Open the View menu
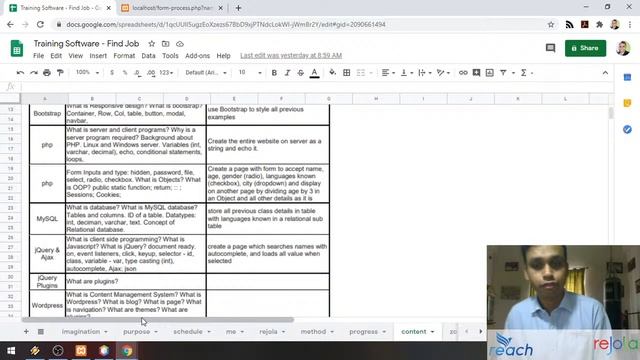Viewport: 640px width, 360px height. 76,56
